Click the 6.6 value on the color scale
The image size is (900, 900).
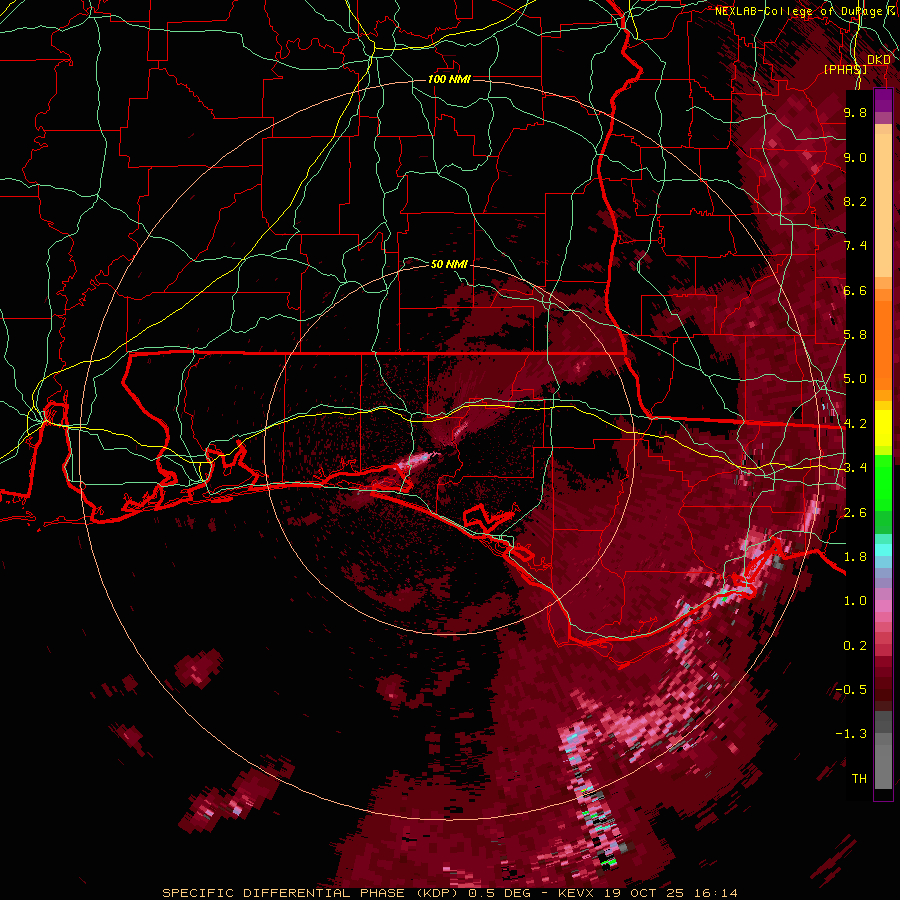855,290
